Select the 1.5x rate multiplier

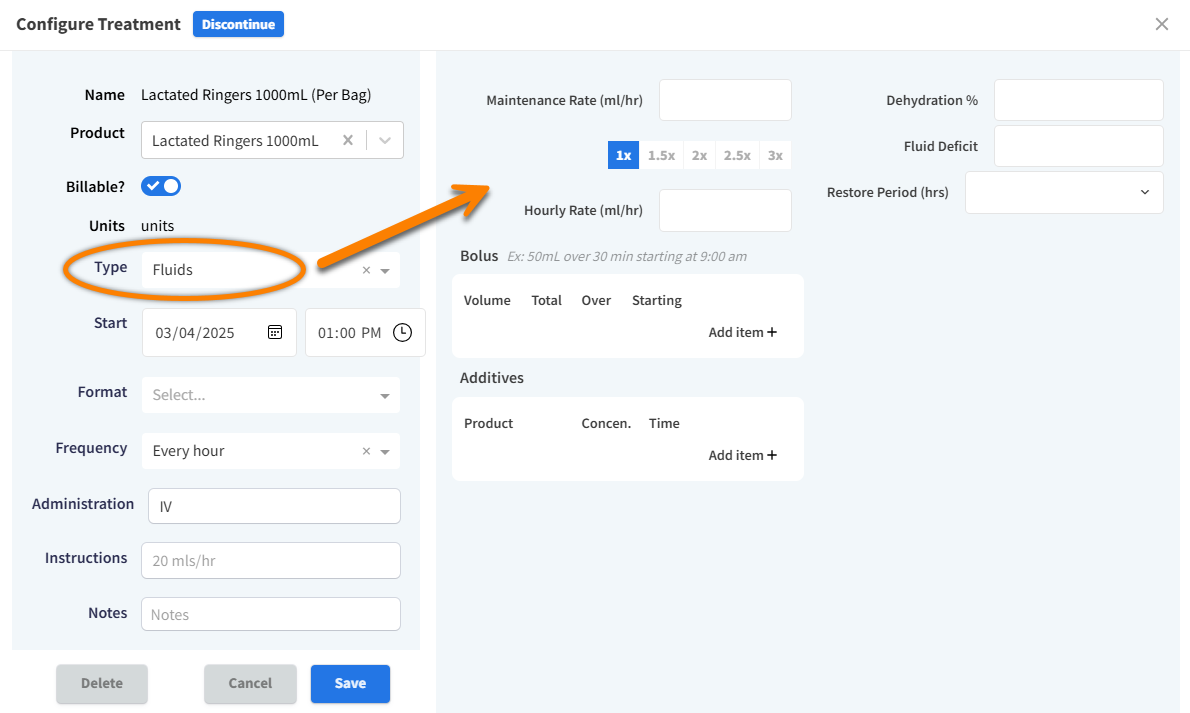[661, 155]
